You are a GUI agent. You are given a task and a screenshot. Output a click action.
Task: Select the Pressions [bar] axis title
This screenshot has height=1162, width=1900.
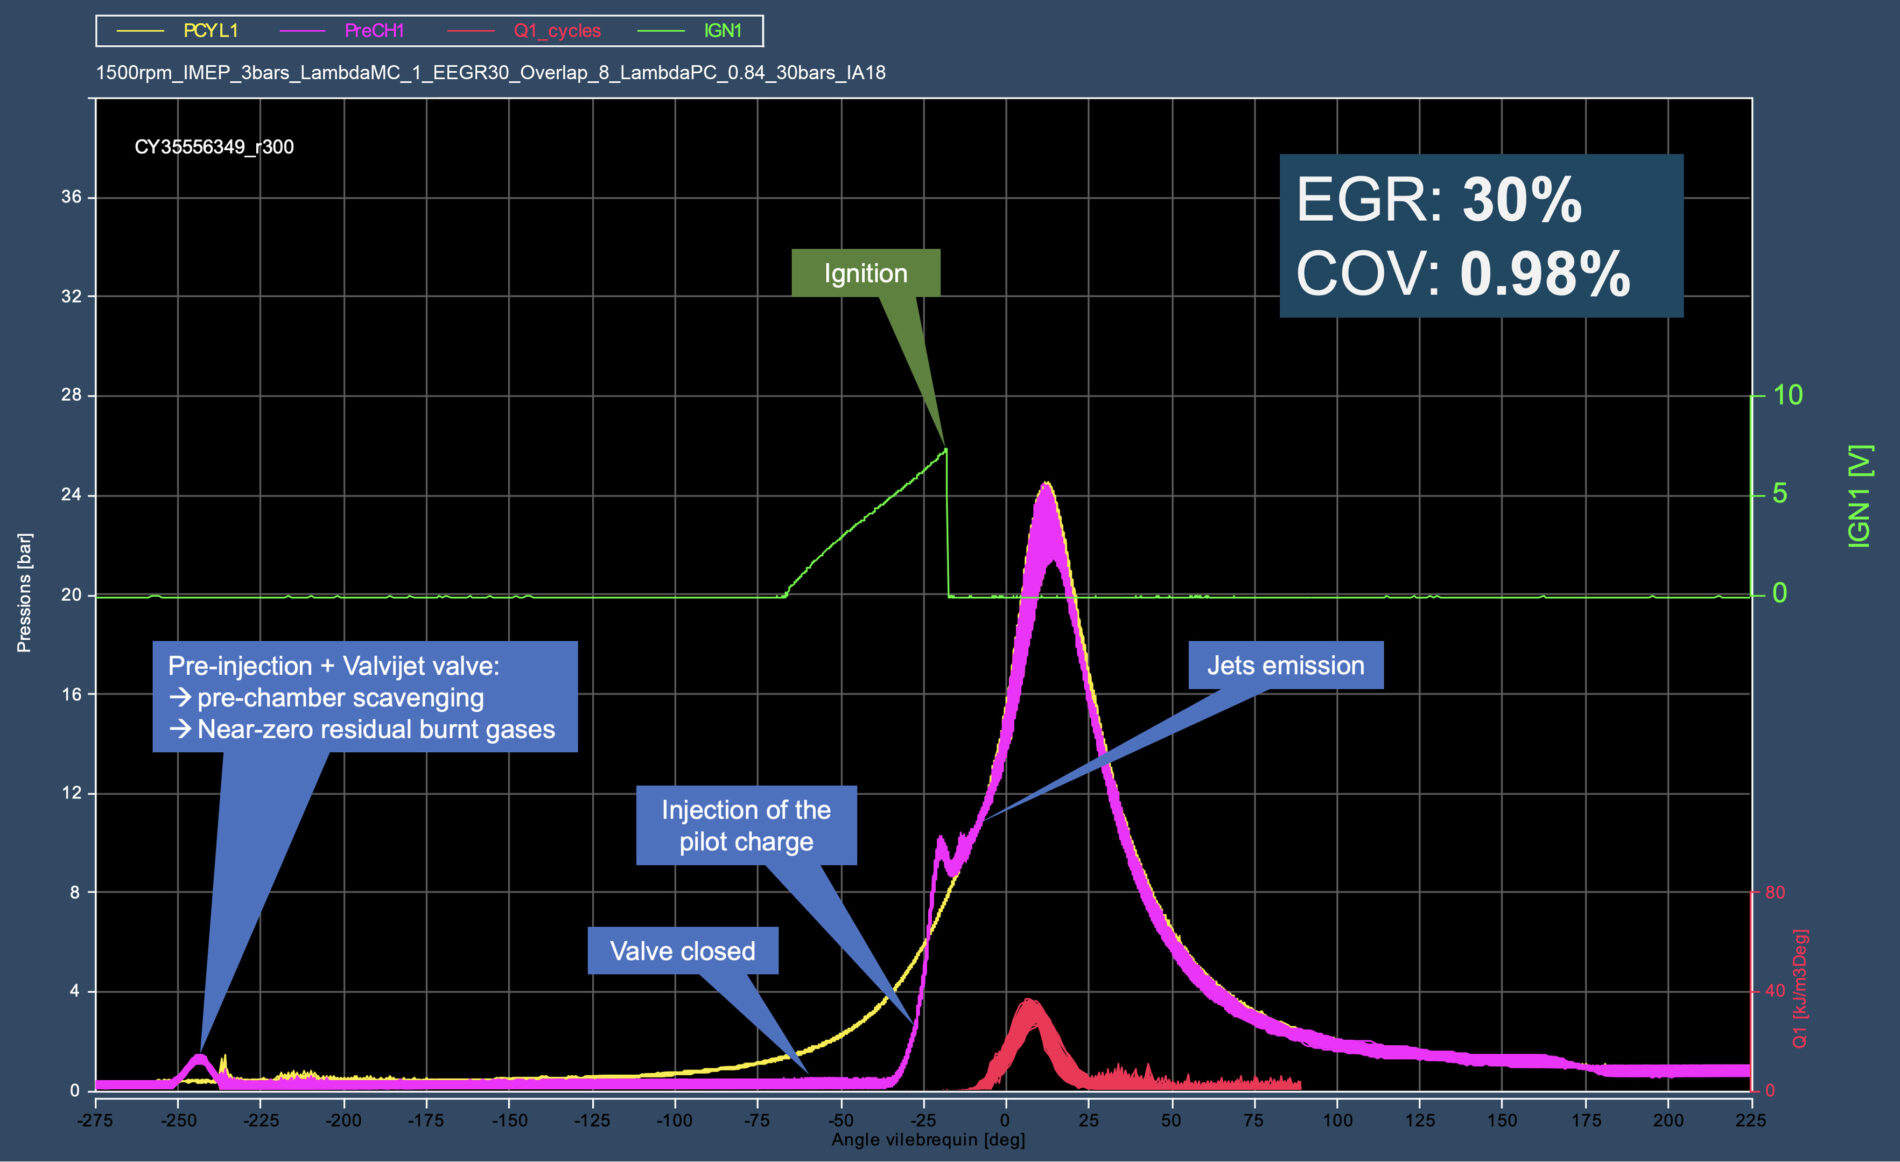point(24,592)
